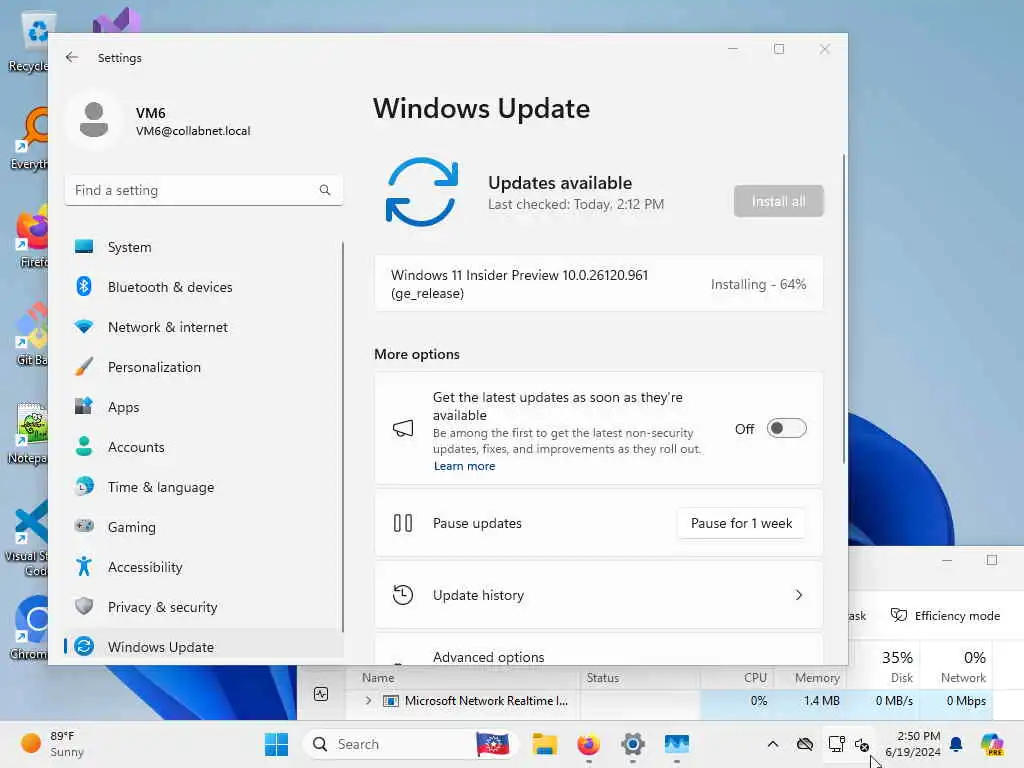Click the paintbrush Personalization icon
Image resolution: width=1024 pixels, height=768 pixels.
coord(84,366)
